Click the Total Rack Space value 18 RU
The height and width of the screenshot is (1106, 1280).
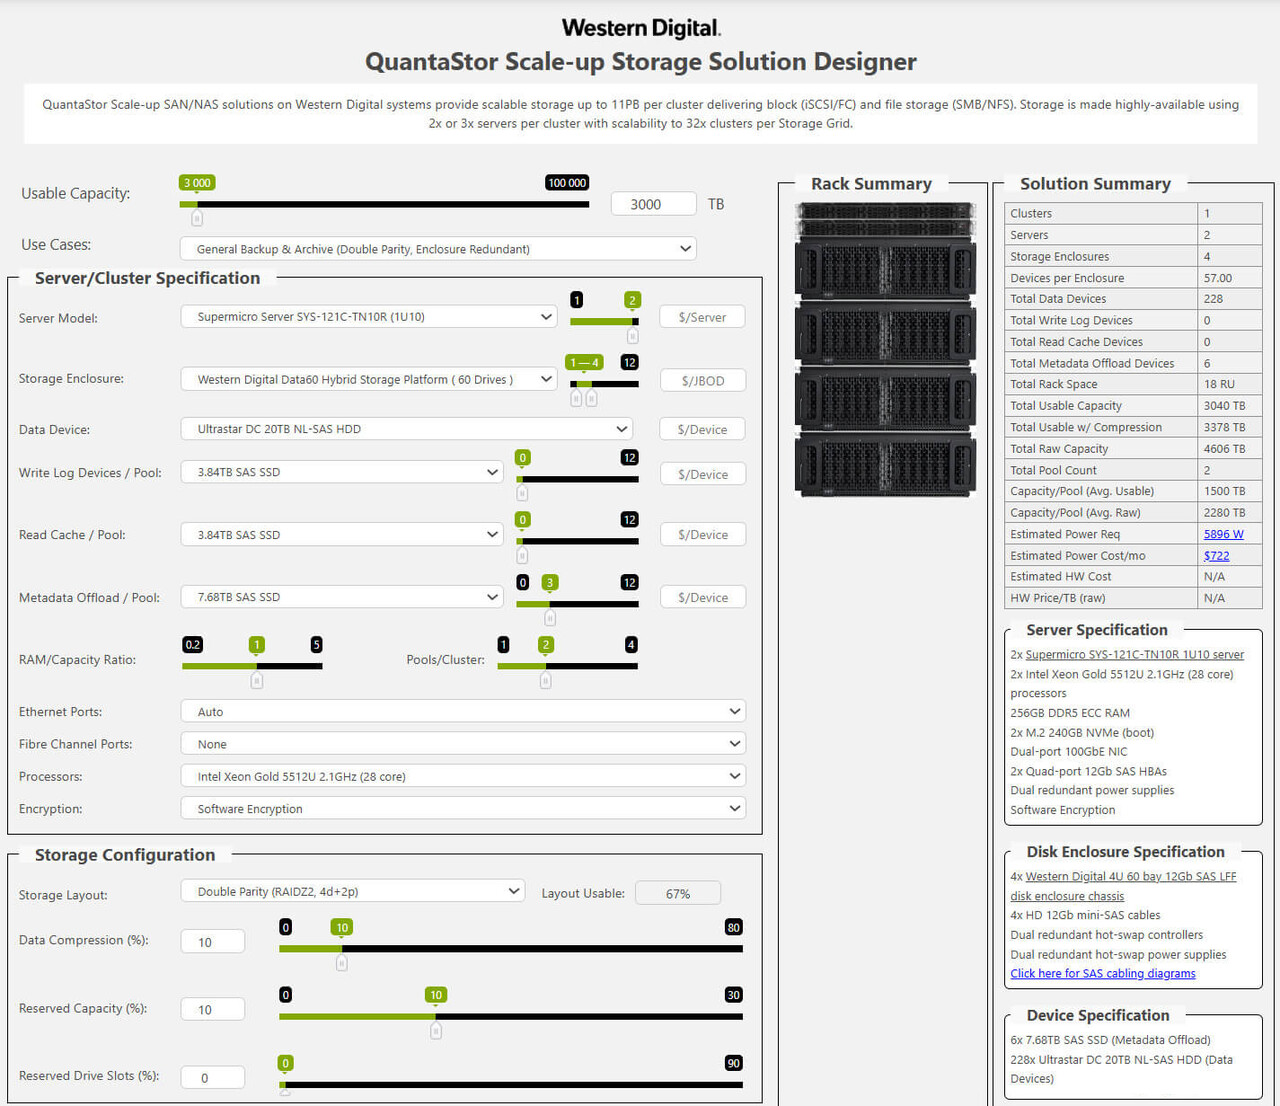[1219, 384]
